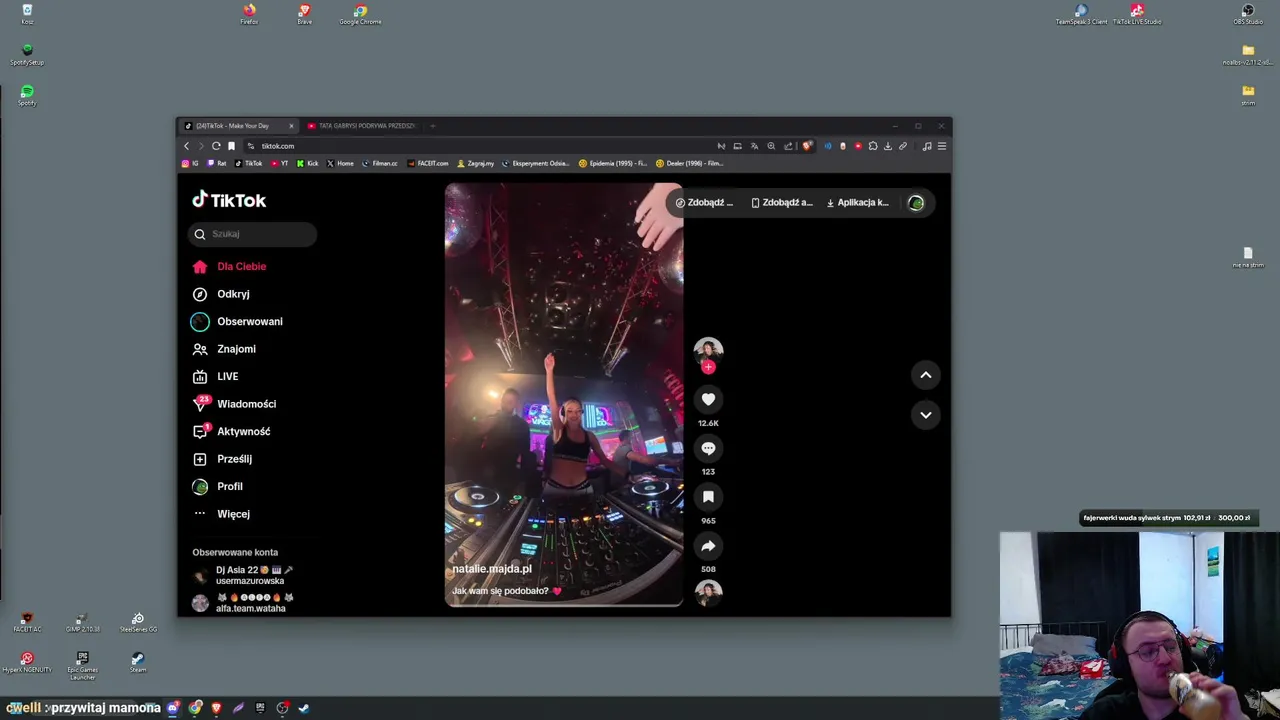Click the browser back arrow
Screen dimensions: 1280x720
point(186,146)
